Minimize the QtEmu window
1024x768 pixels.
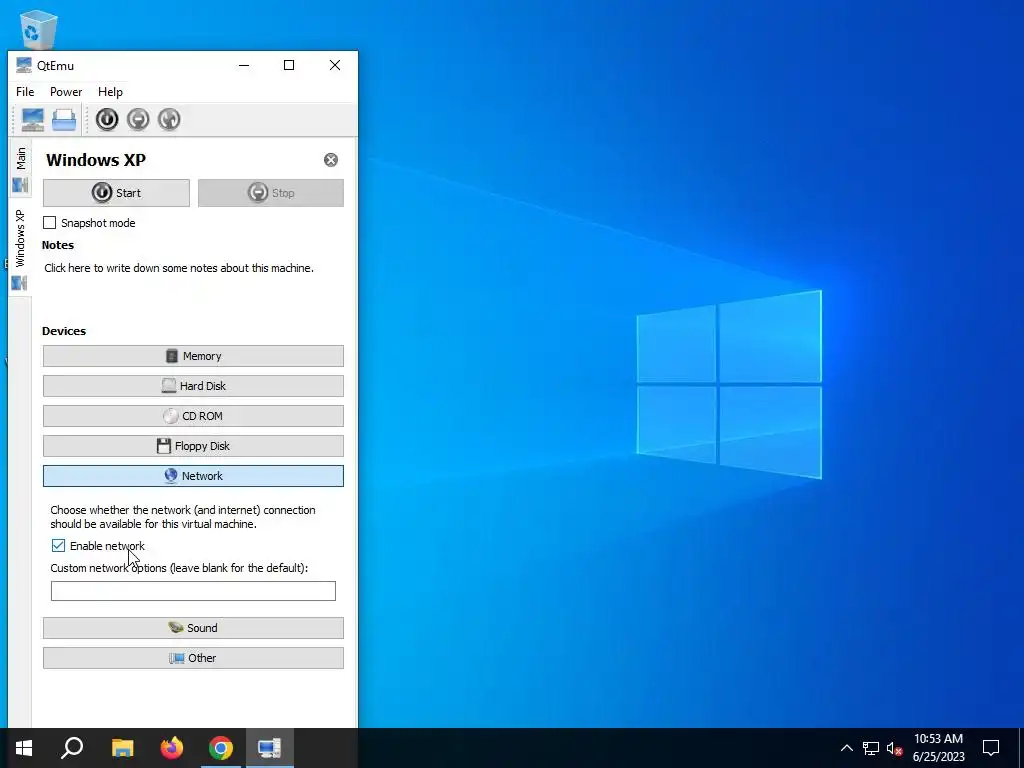(244, 65)
